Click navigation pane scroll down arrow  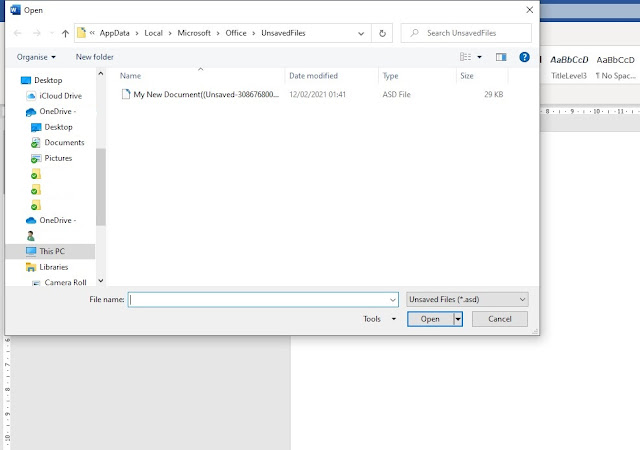click(101, 281)
